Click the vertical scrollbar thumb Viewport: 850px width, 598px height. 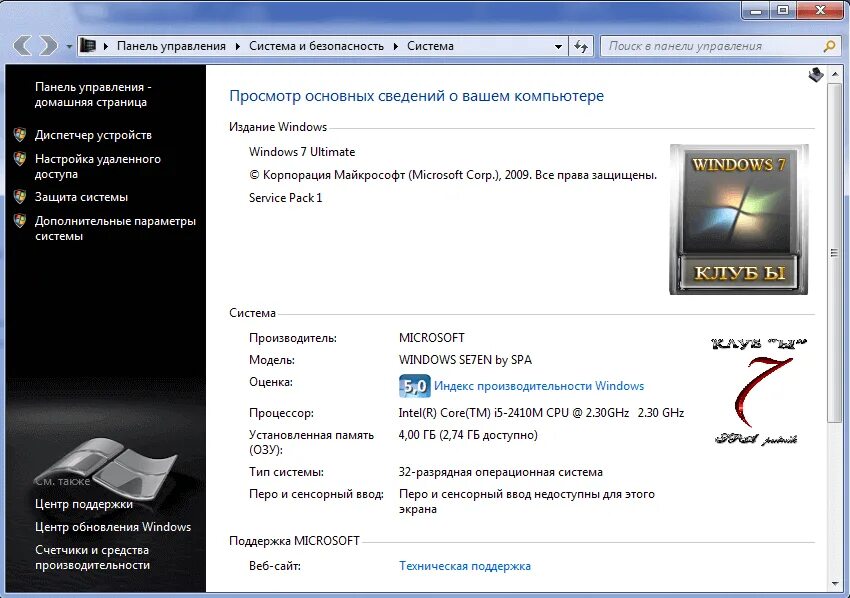coord(835,253)
